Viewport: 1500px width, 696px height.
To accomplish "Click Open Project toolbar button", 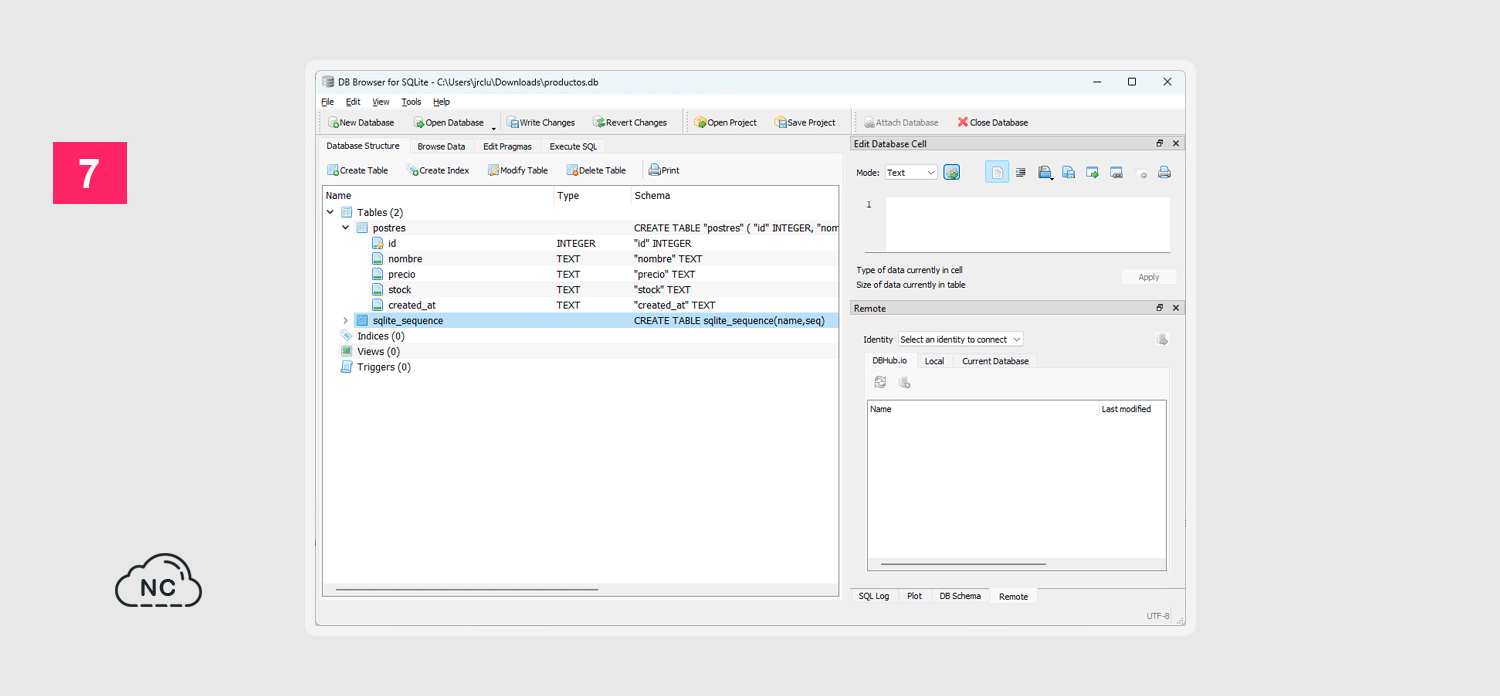I will (725, 122).
